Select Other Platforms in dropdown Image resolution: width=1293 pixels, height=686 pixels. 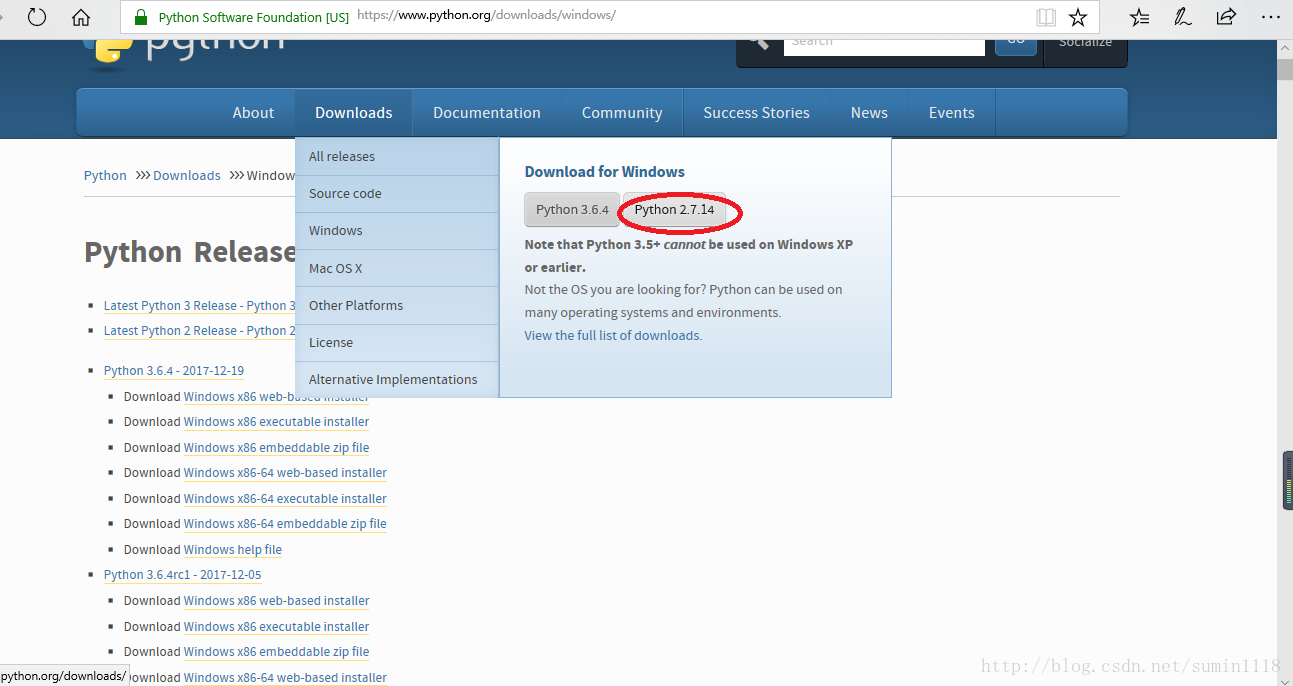pos(397,305)
